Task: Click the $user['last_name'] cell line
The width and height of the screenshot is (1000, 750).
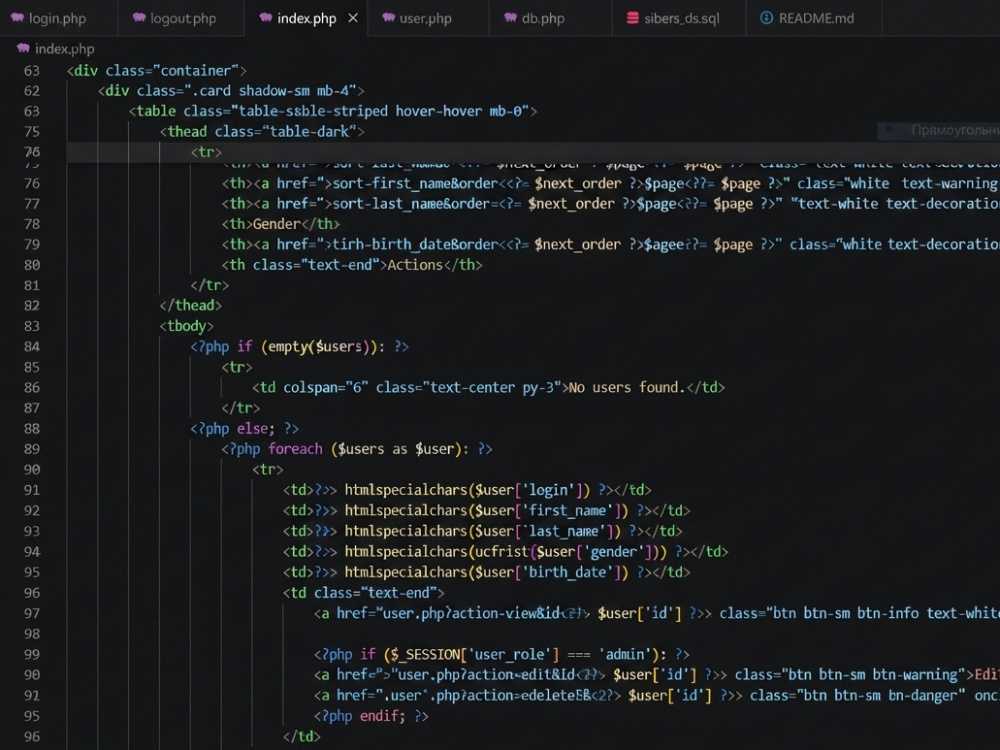Action: tap(482, 531)
